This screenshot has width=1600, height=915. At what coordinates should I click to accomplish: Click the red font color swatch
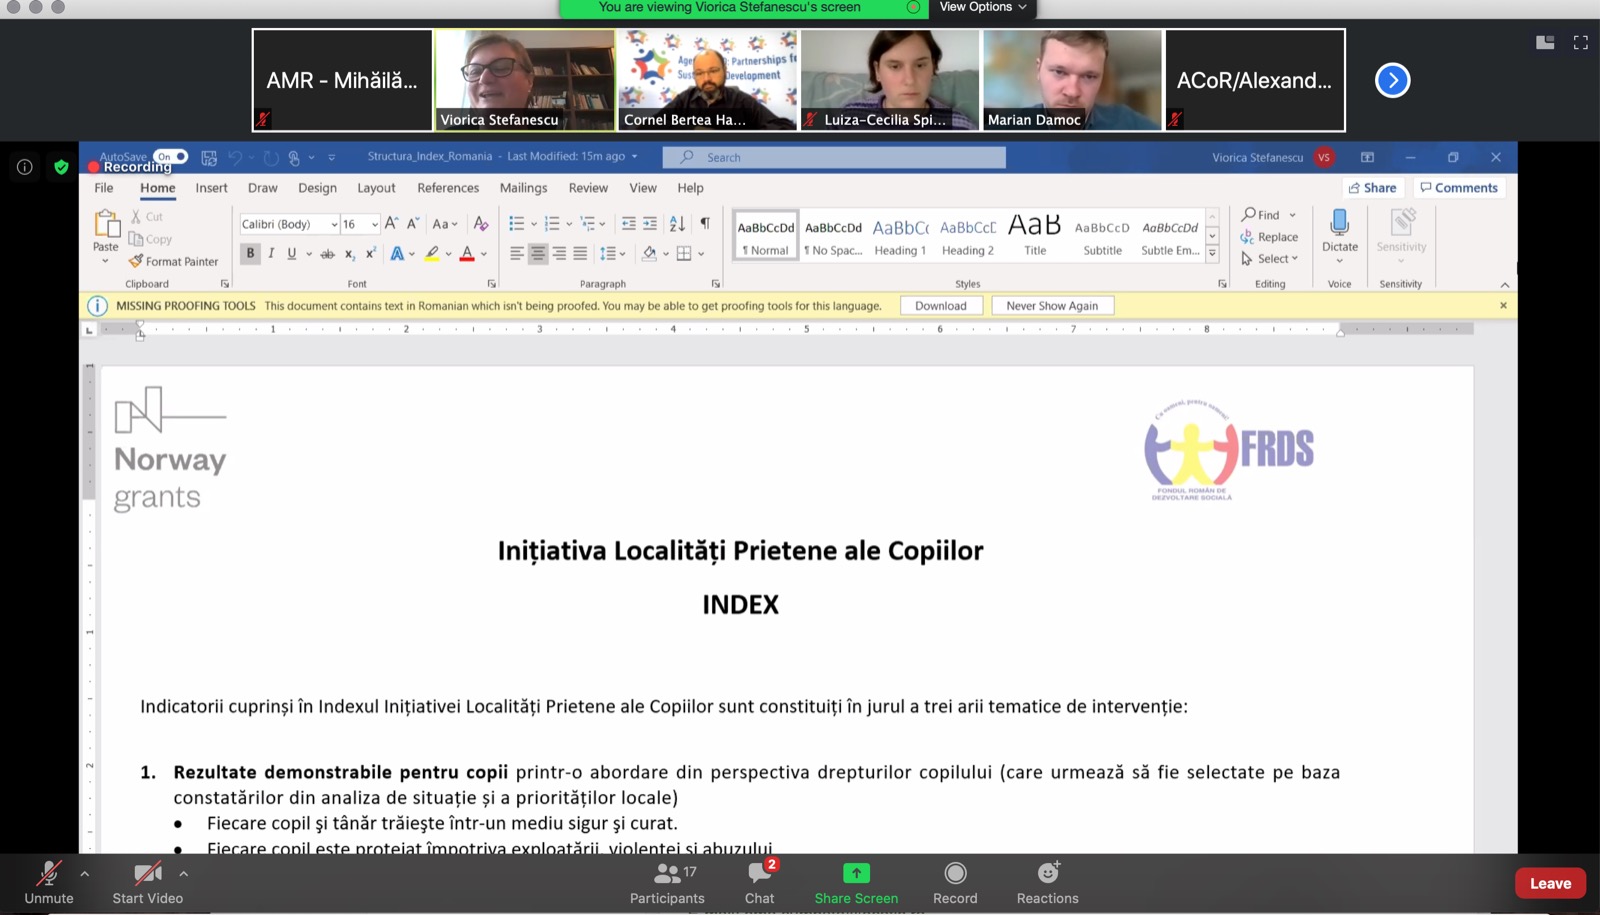[x=466, y=254]
